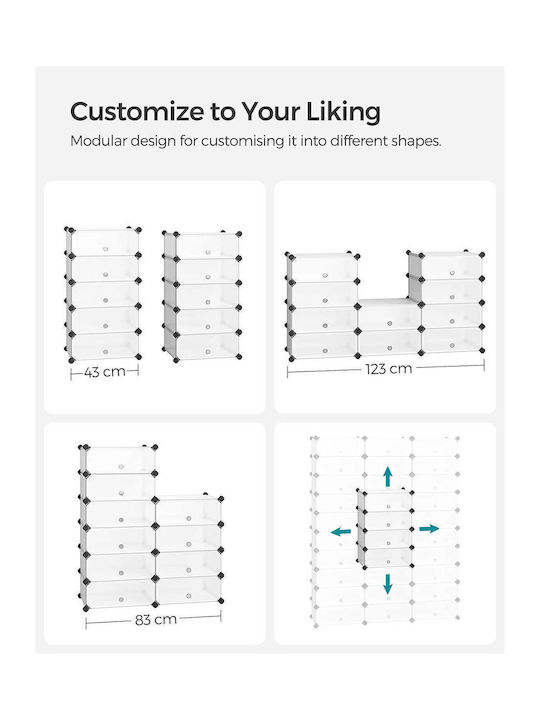The height and width of the screenshot is (720, 540).
Task: Select the second five-tier cabinet in top-left panel
Action: tap(202, 296)
